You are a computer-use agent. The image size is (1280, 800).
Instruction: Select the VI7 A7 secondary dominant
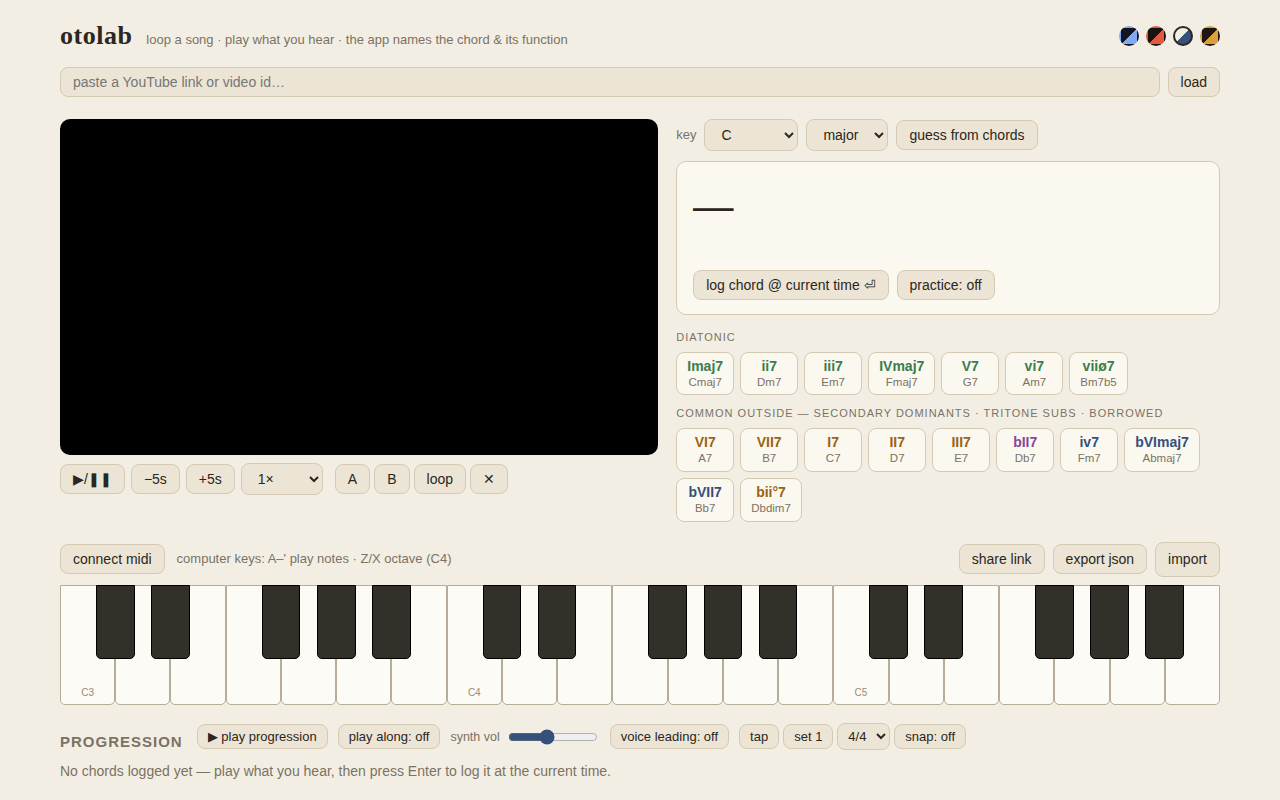[x=705, y=450]
